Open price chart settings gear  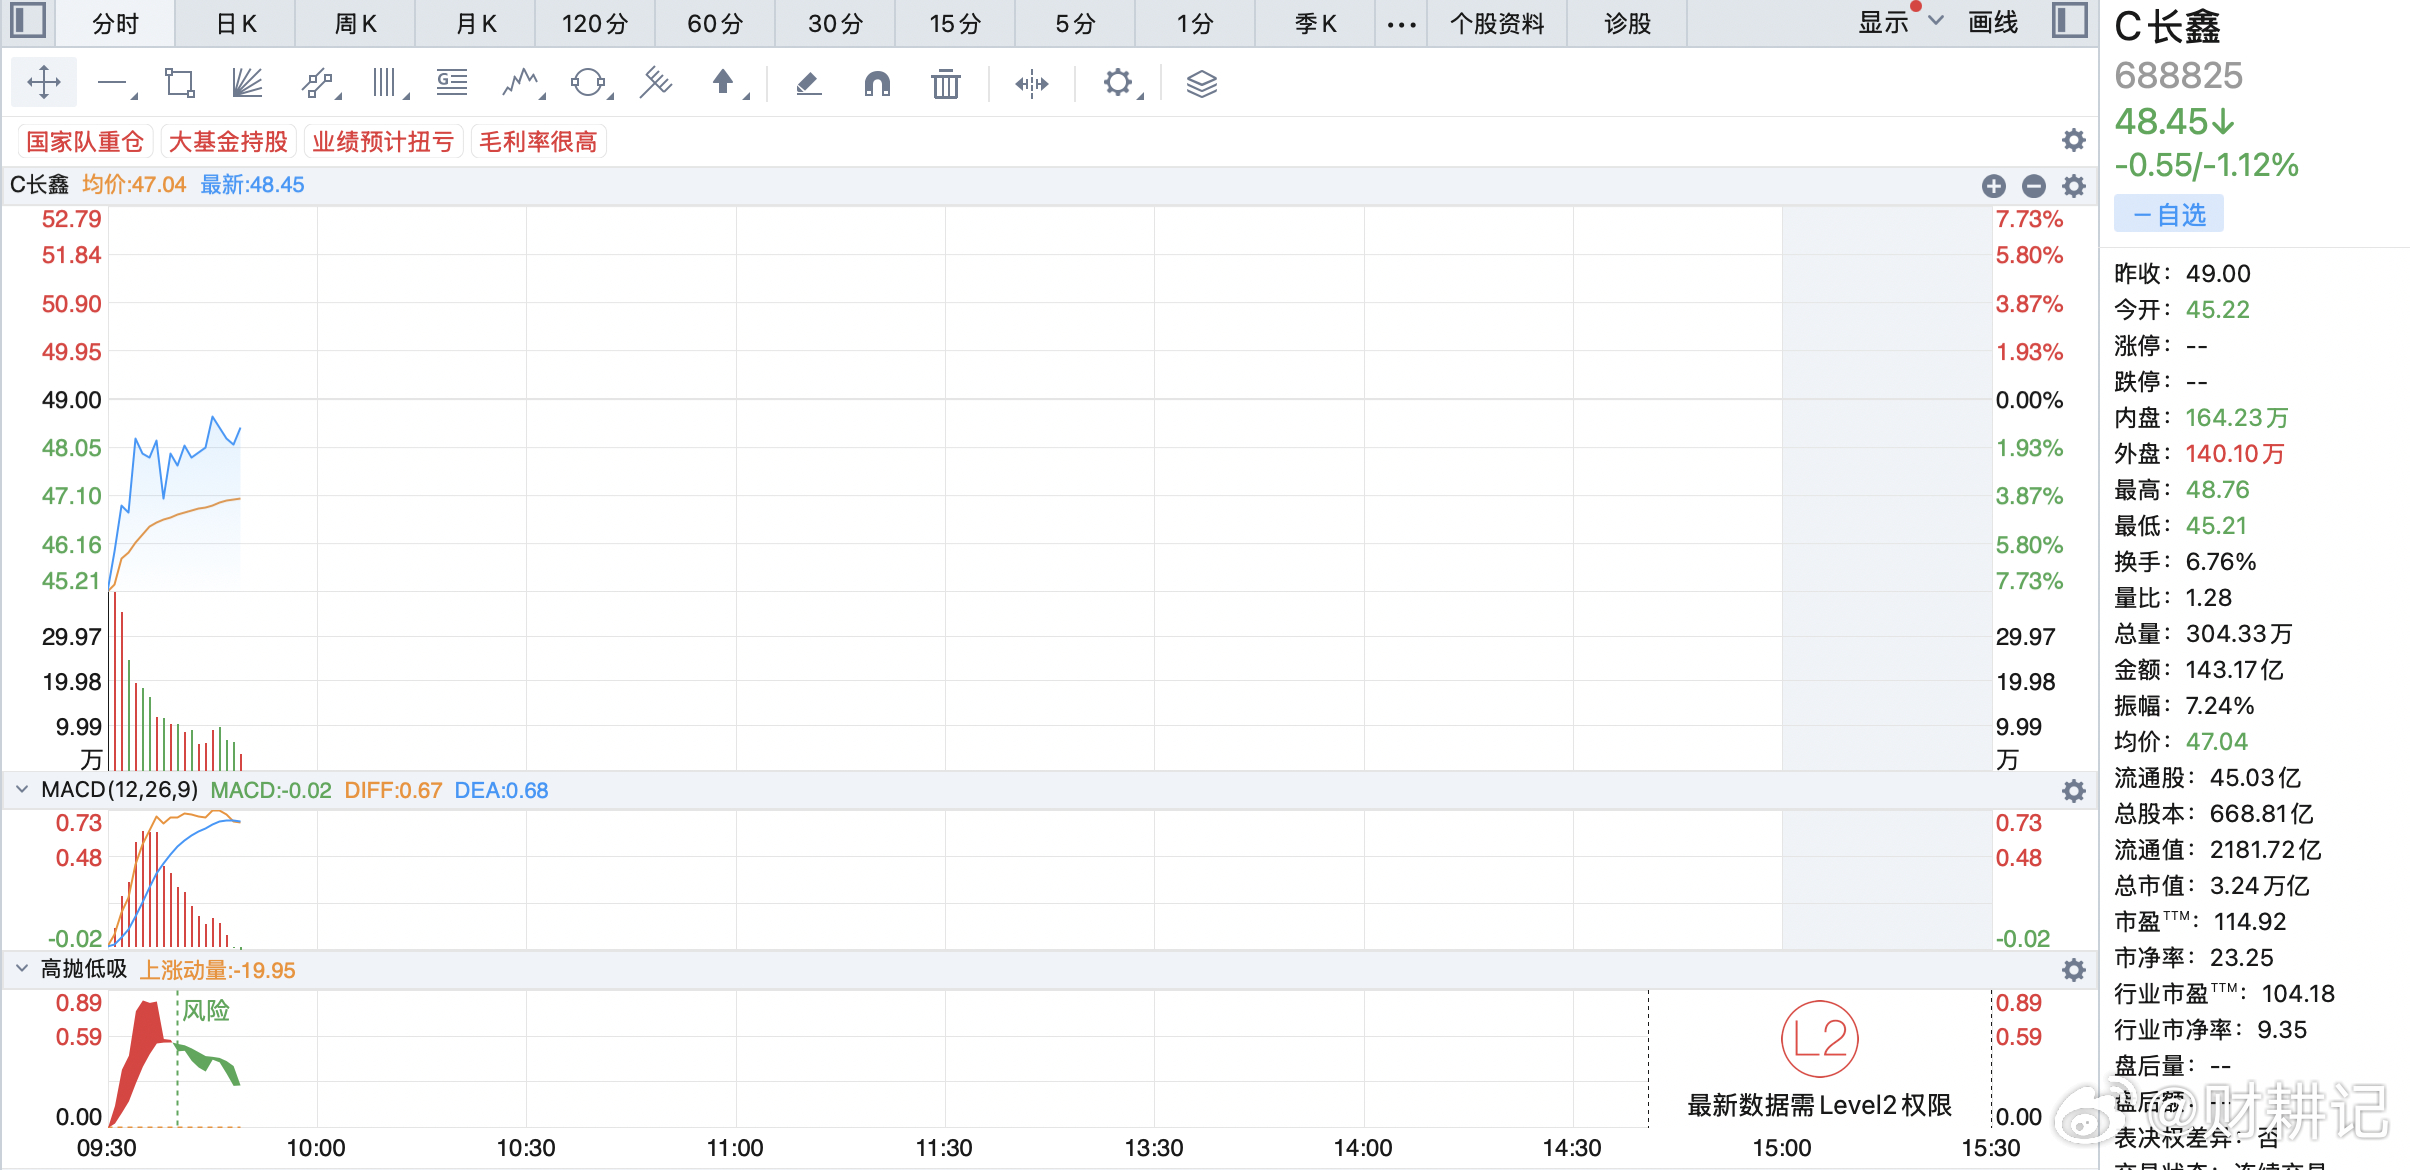(2074, 186)
